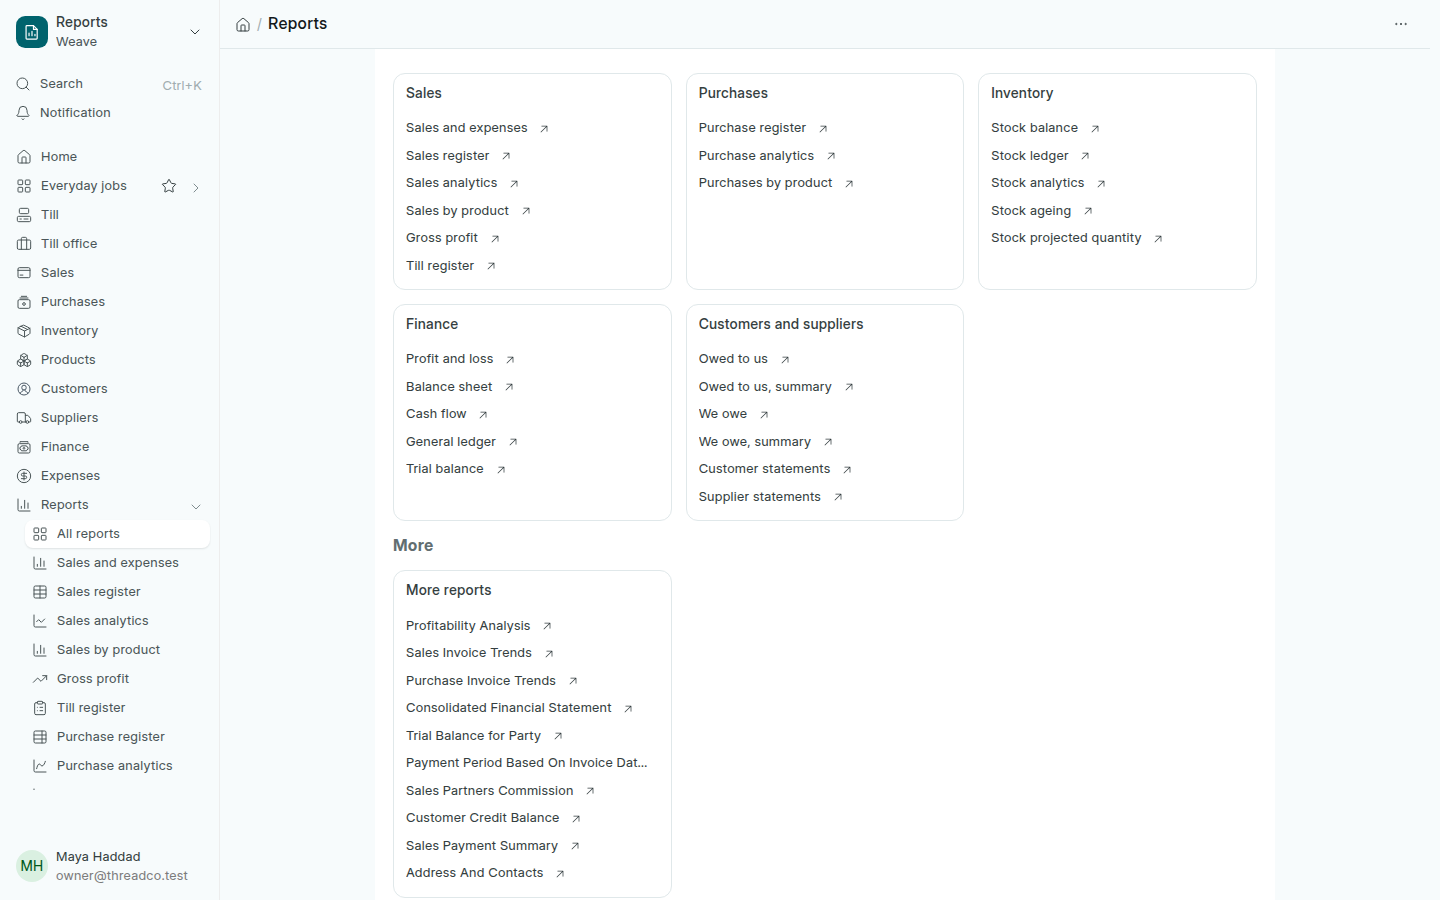Click the Products icon in sidebar
This screenshot has width=1440, height=900.
24,360
